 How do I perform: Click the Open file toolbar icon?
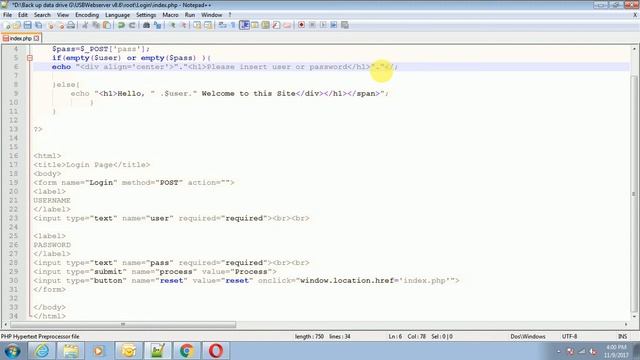(x=17, y=25)
